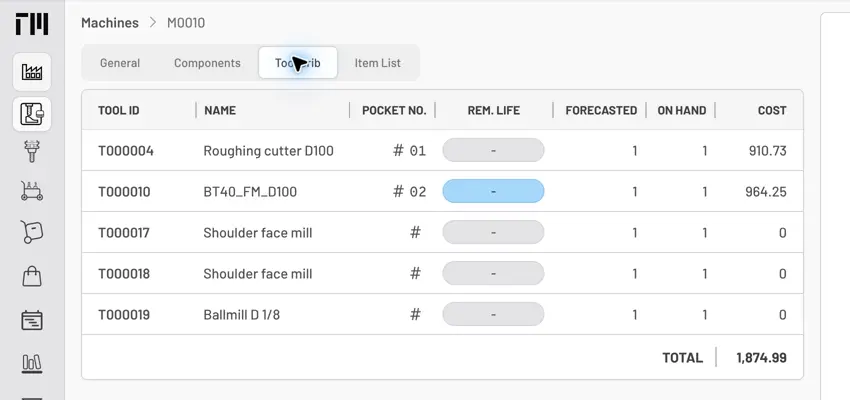Click the cost value 964.25

(x=766, y=192)
